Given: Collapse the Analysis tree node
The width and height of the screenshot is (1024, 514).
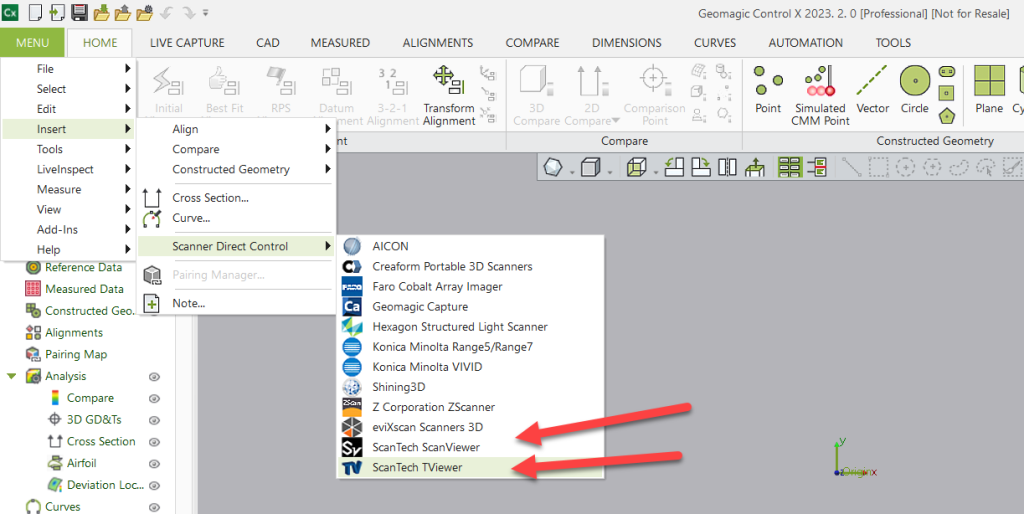Looking at the screenshot, I should [11, 376].
